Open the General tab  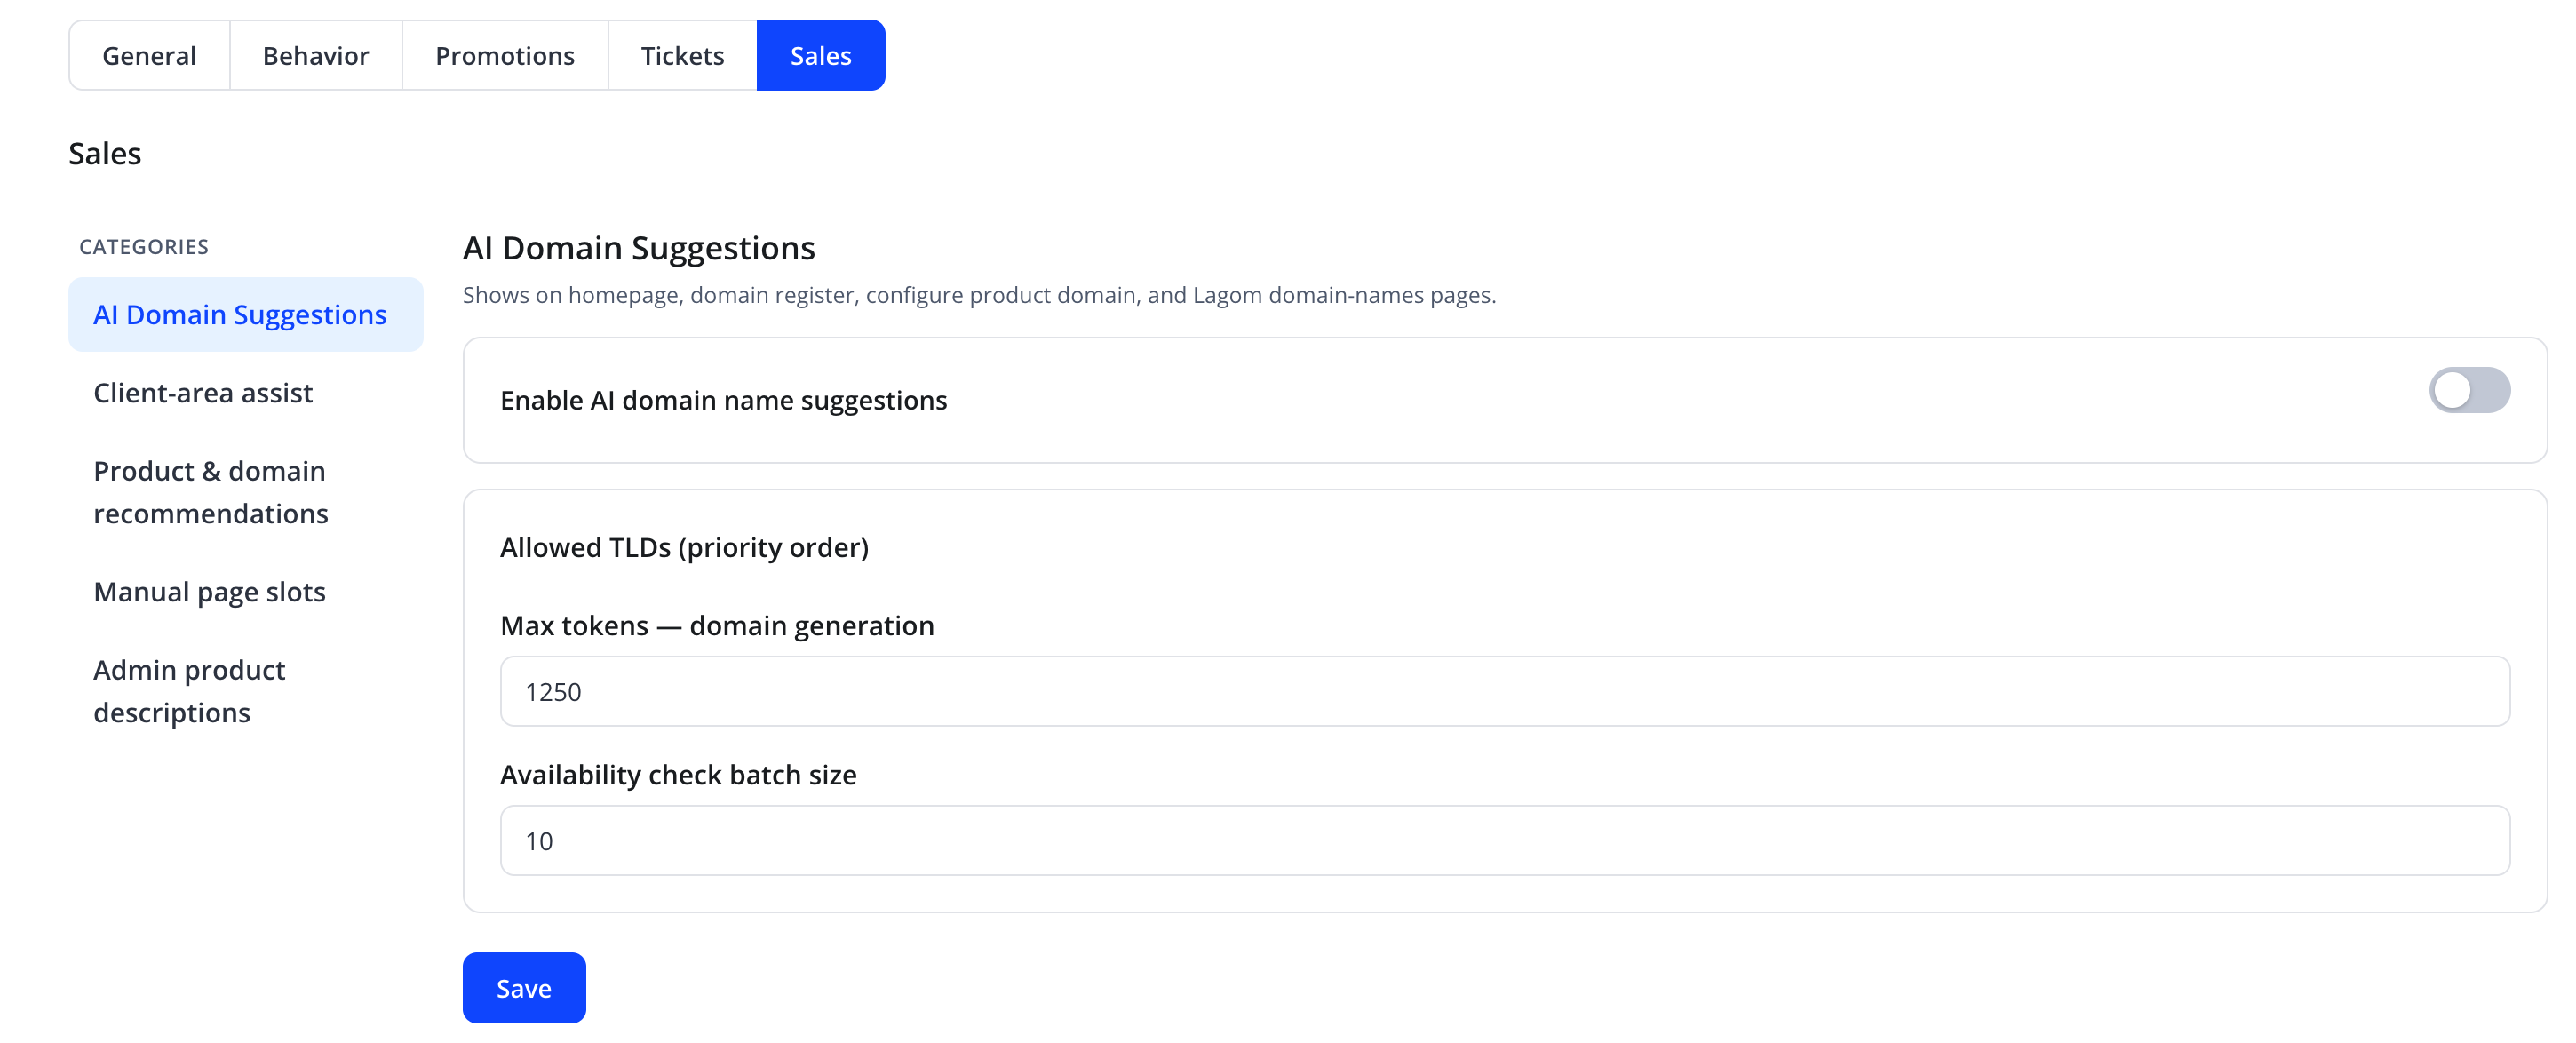coord(149,55)
